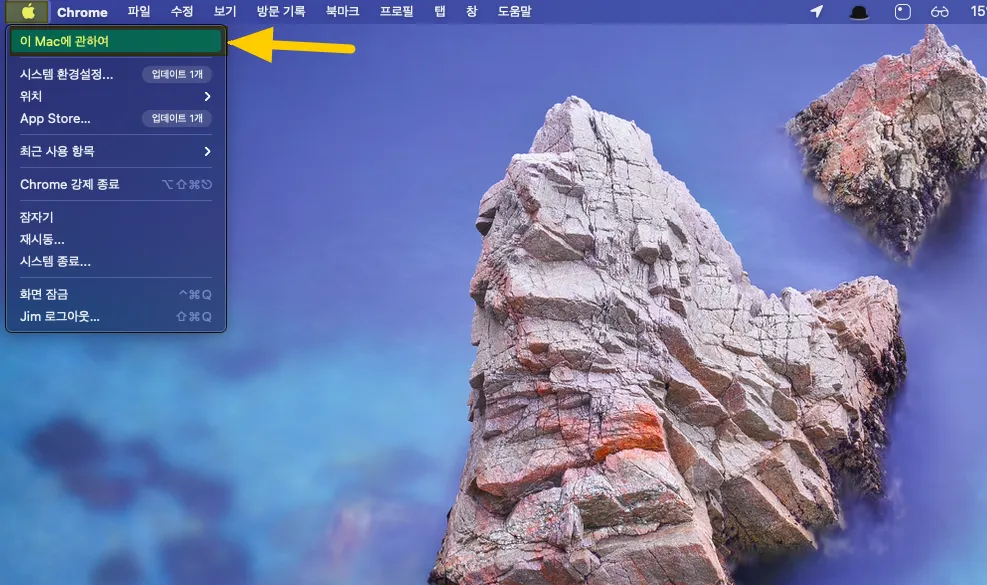Viewport: 987px width, 585px height.
Task: Open the Apple logo menu
Action: [x=28, y=11]
